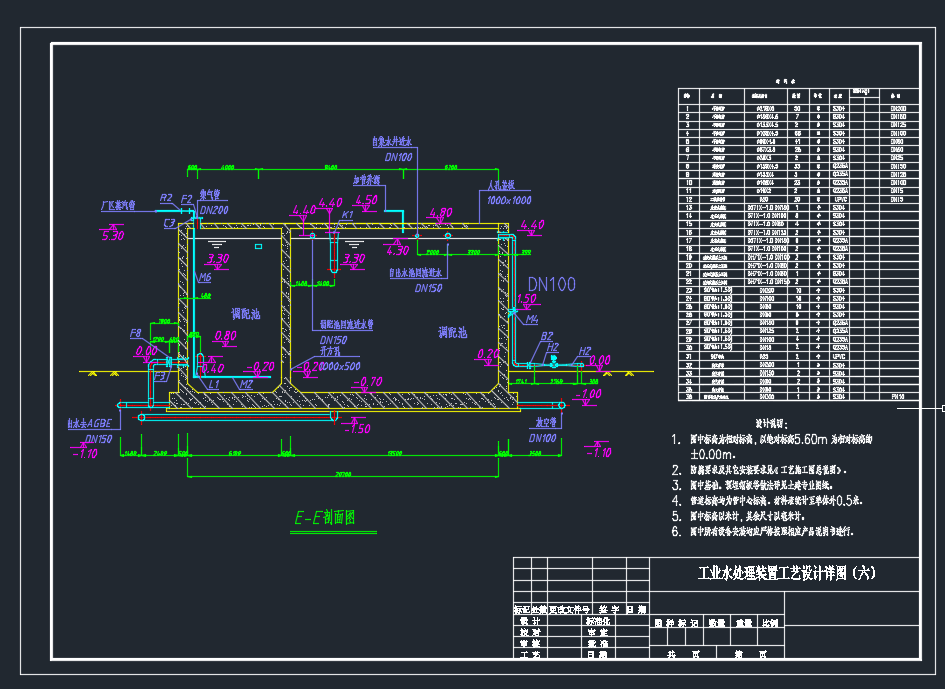This screenshot has height=689, width=945.
Task: Click the -1.50 elevation label
Action: (x=357, y=429)
